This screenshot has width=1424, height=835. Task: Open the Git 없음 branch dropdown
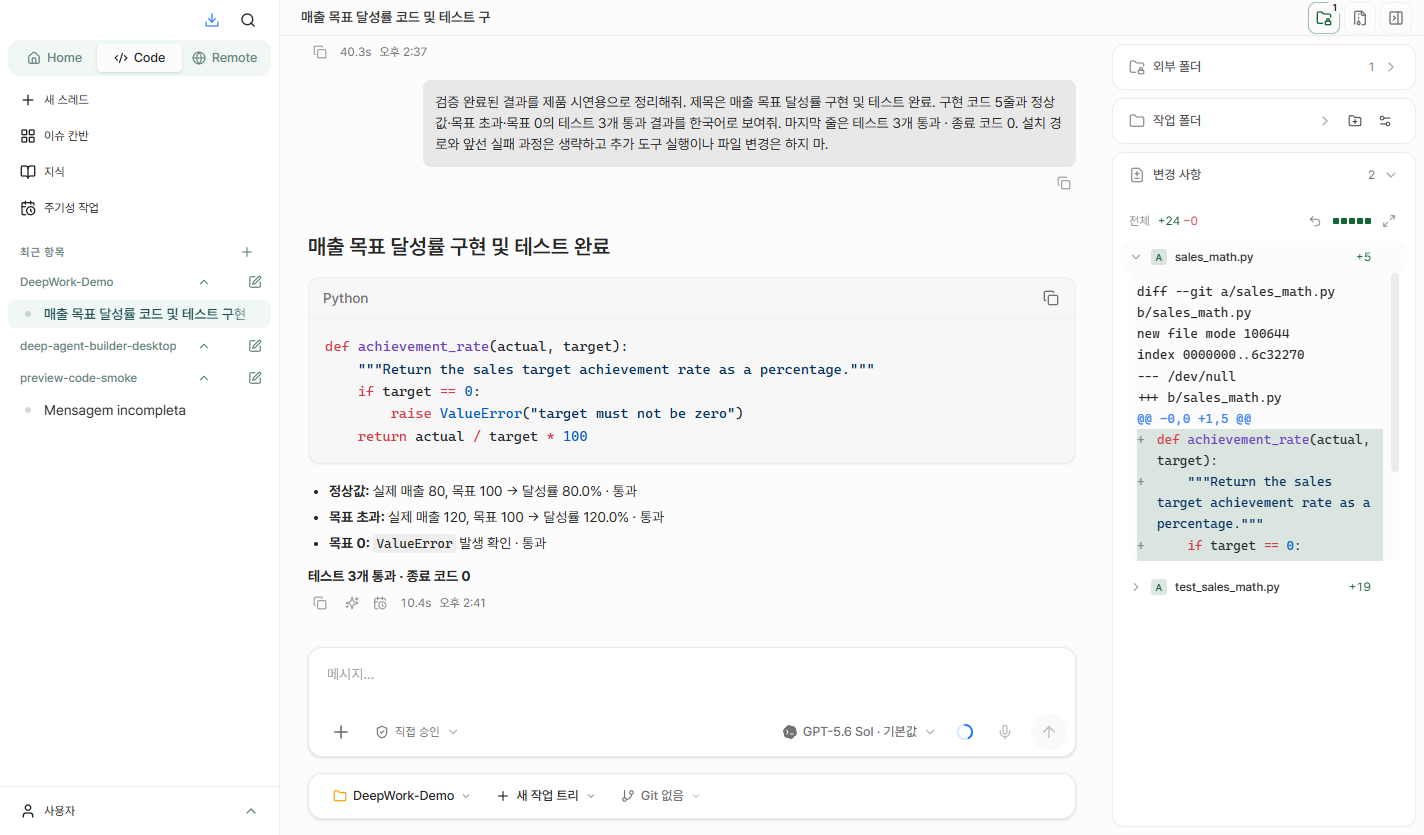tap(660, 796)
